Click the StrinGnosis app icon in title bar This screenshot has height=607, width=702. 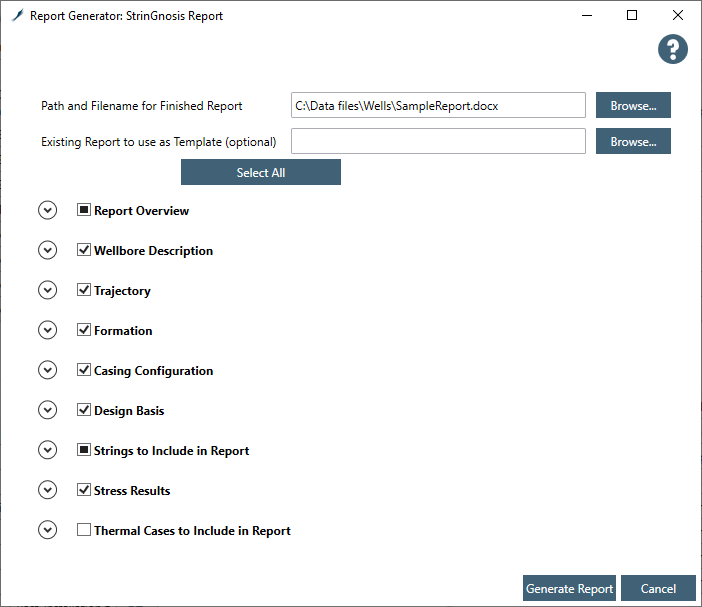pyautogui.click(x=17, y=16)
